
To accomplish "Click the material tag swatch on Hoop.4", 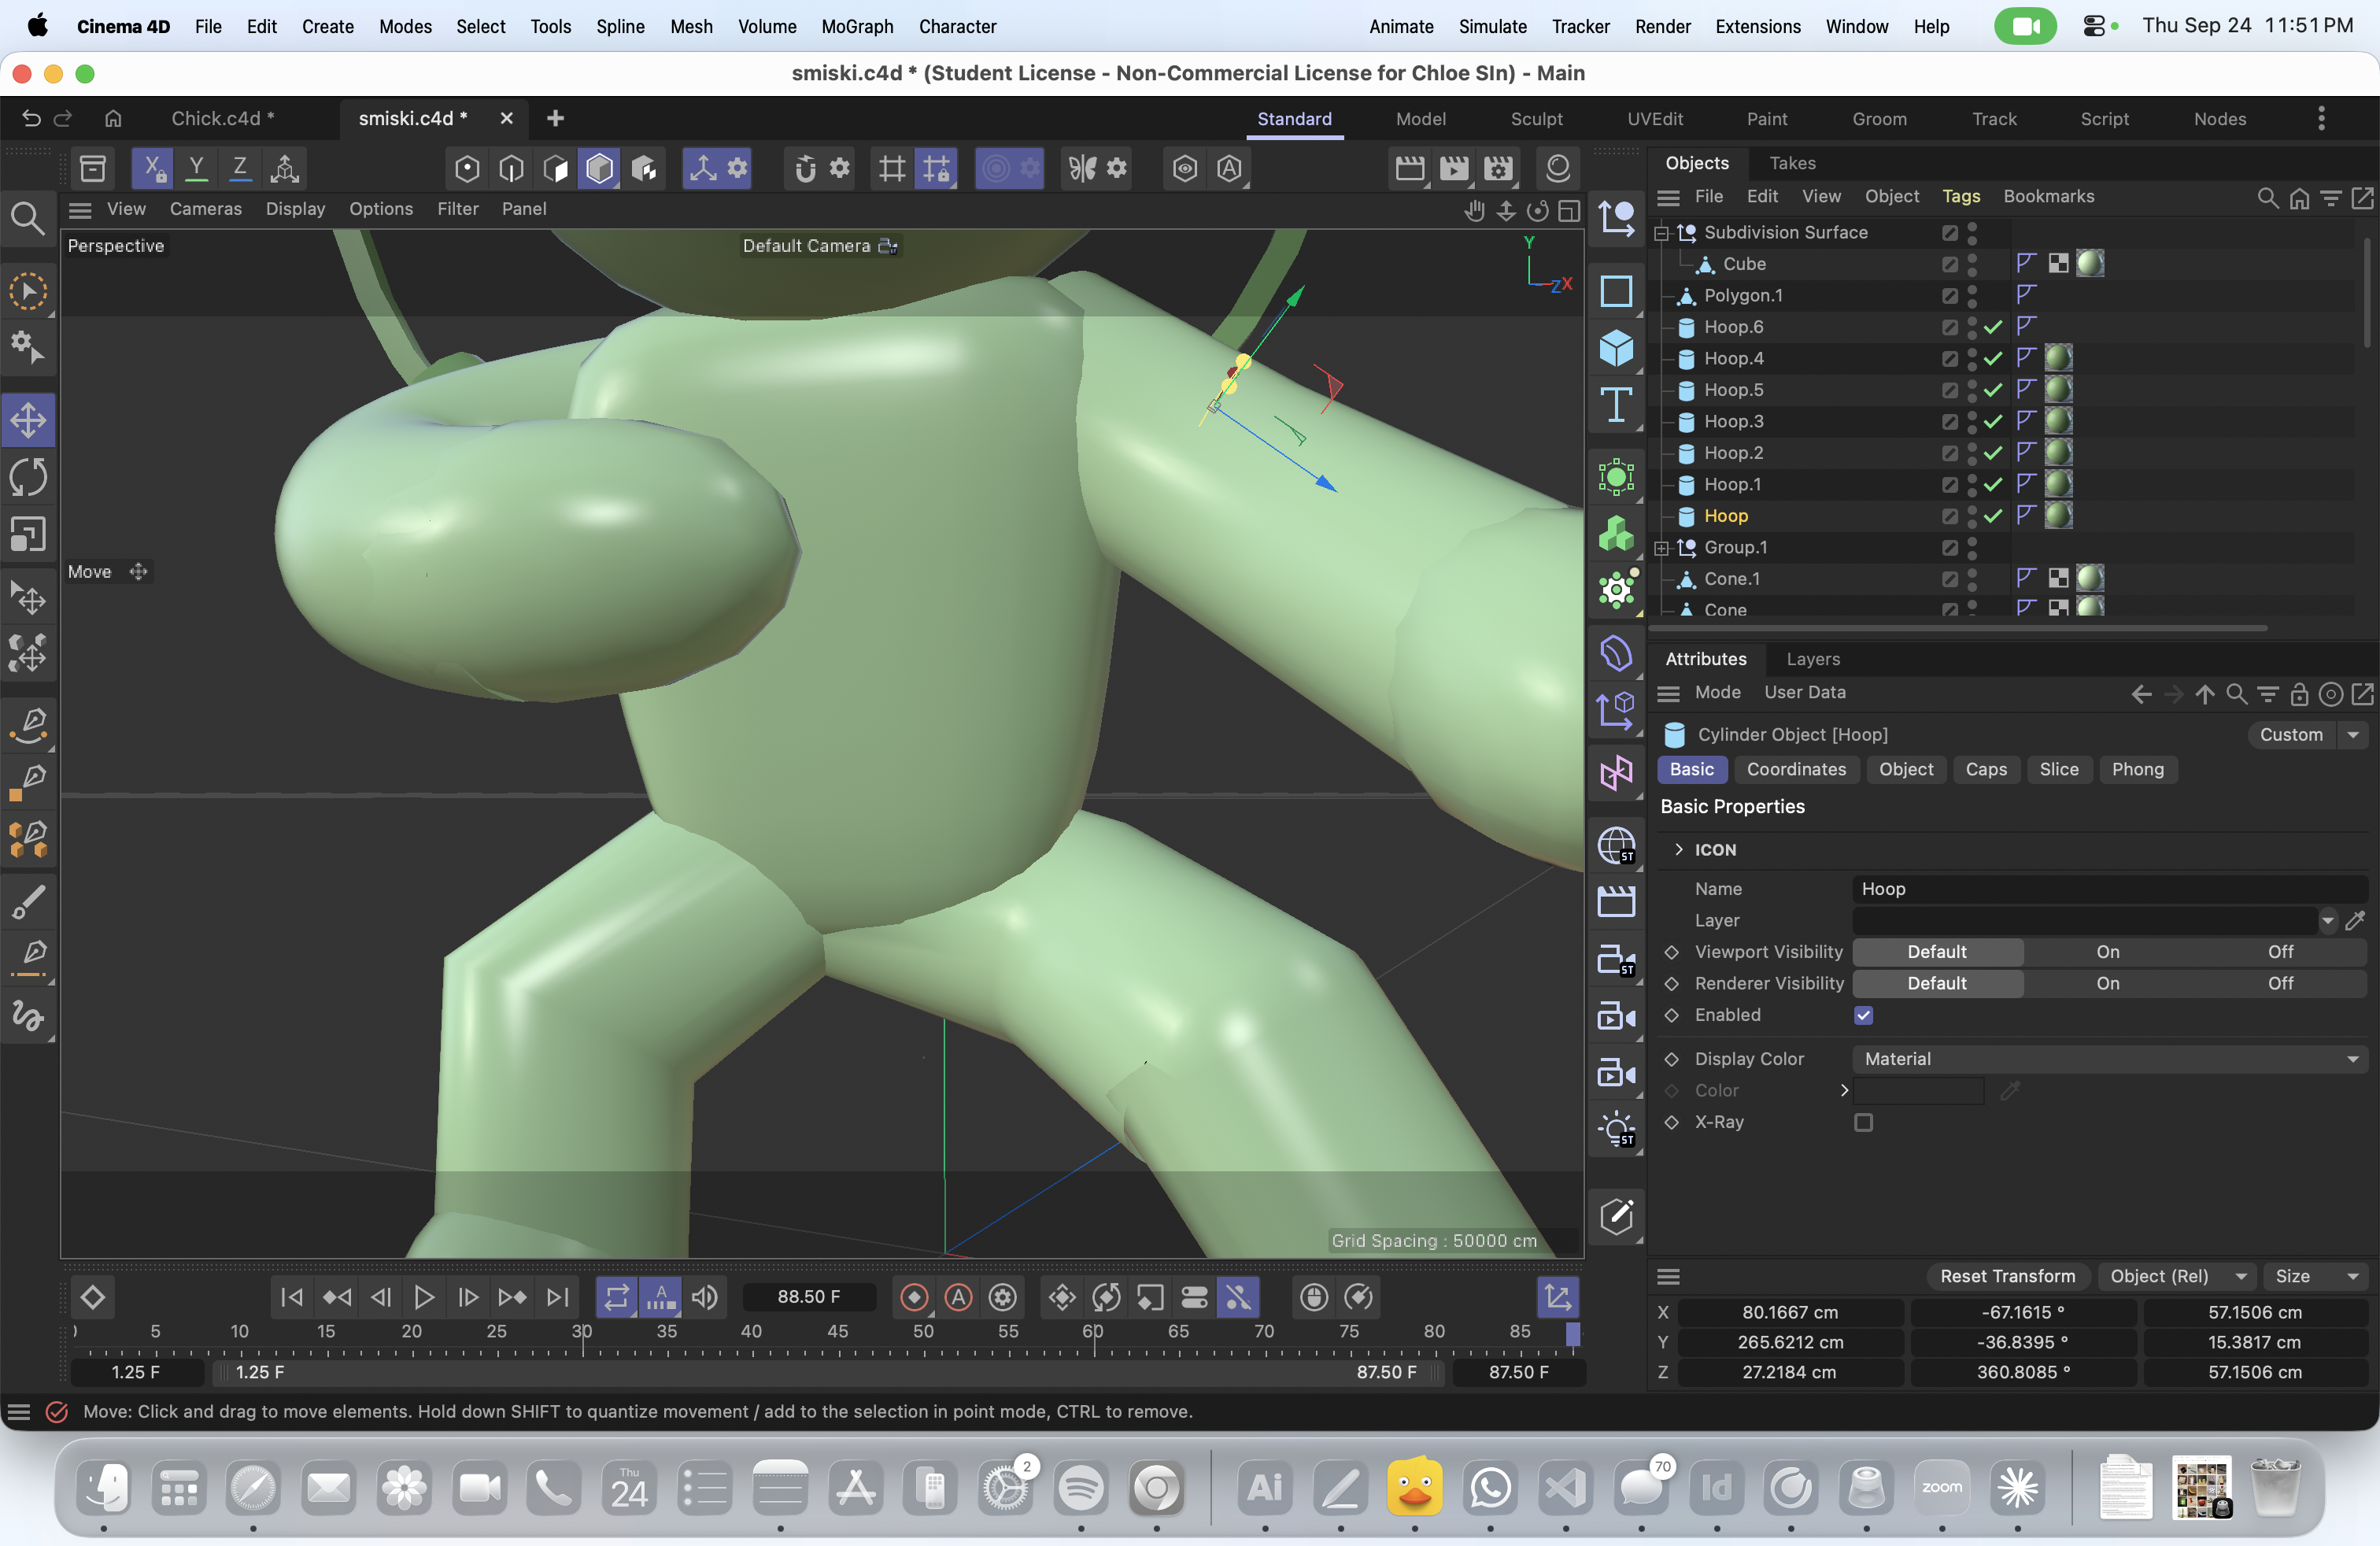I will [2058, 358].
